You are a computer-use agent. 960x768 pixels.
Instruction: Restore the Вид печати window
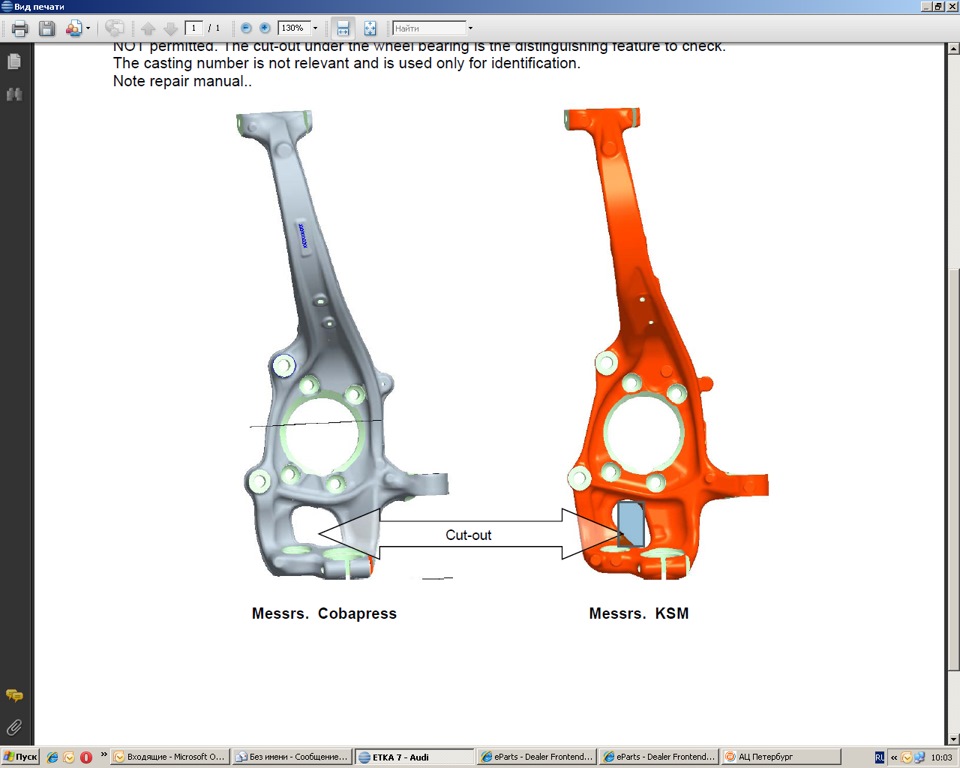[938, 6]
